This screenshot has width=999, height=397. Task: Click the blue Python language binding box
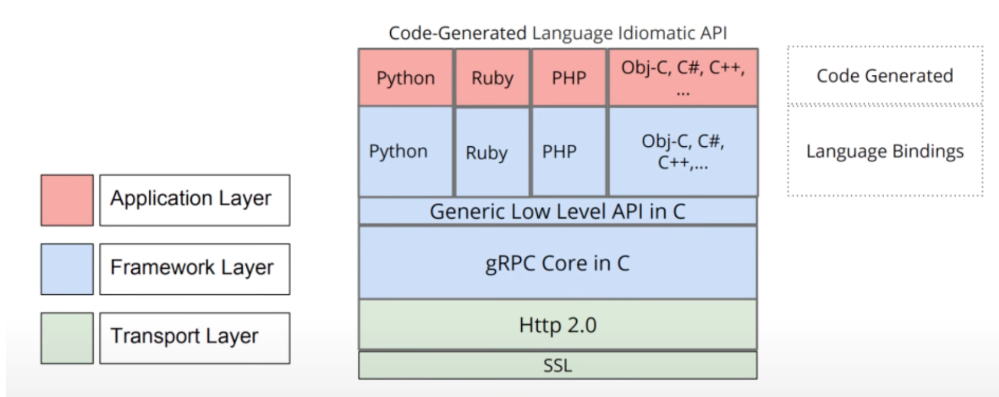coord(406,151)
